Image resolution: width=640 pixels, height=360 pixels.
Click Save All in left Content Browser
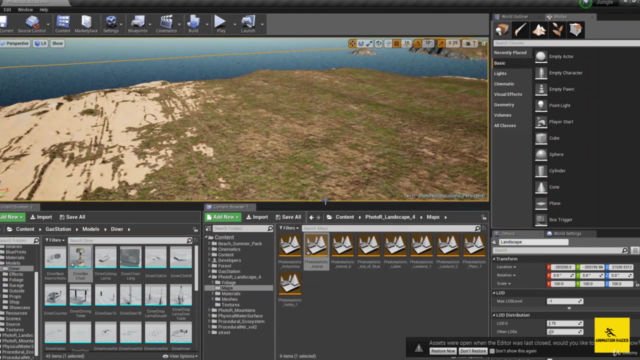point(72,217)
